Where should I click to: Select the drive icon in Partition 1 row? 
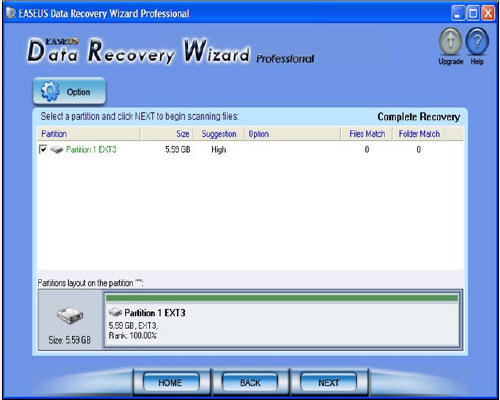tap(57, 150)
